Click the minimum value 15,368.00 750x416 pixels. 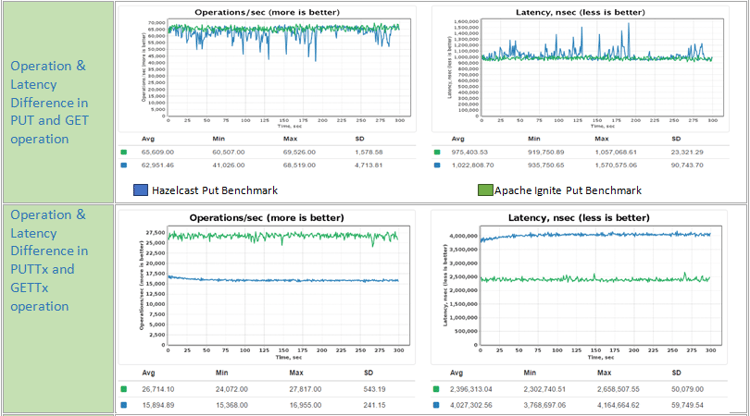click(232, 405)
